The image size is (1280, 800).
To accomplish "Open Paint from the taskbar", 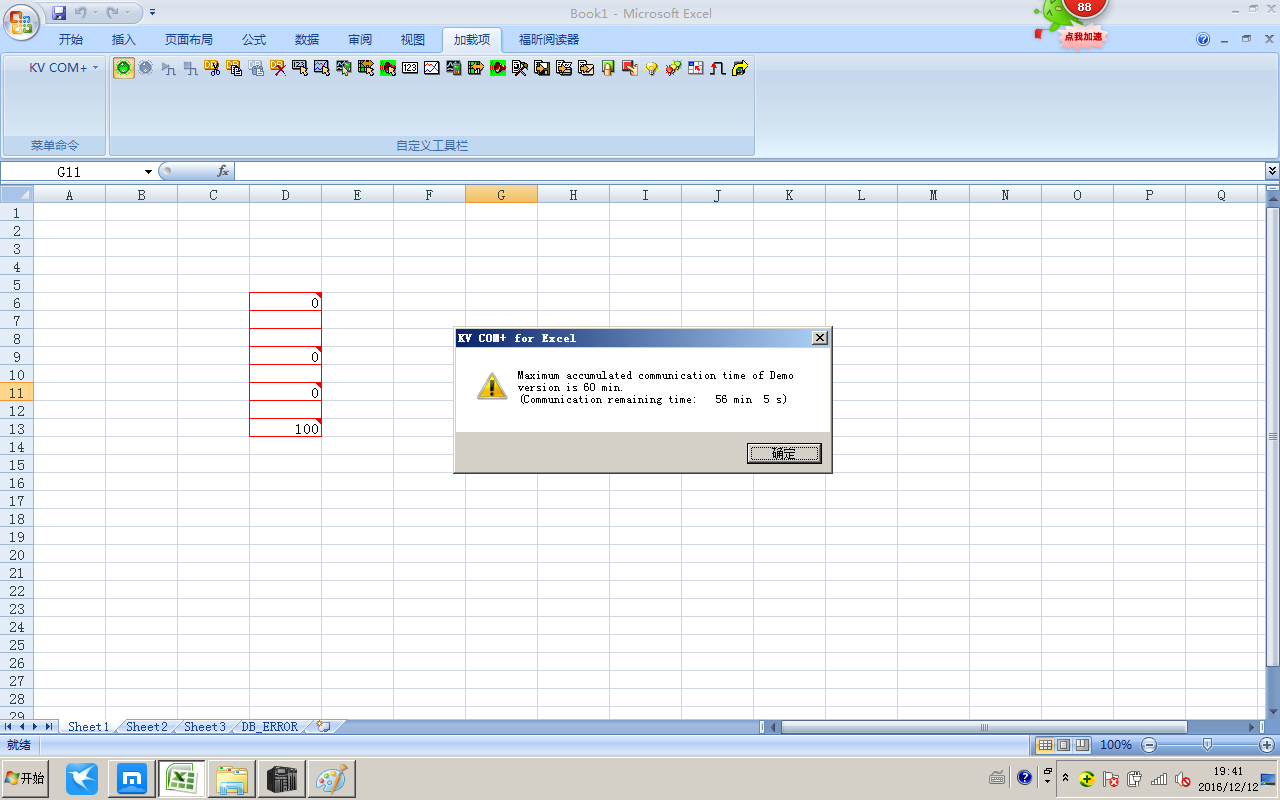I will pyautogui.click(x=331, y=779).
